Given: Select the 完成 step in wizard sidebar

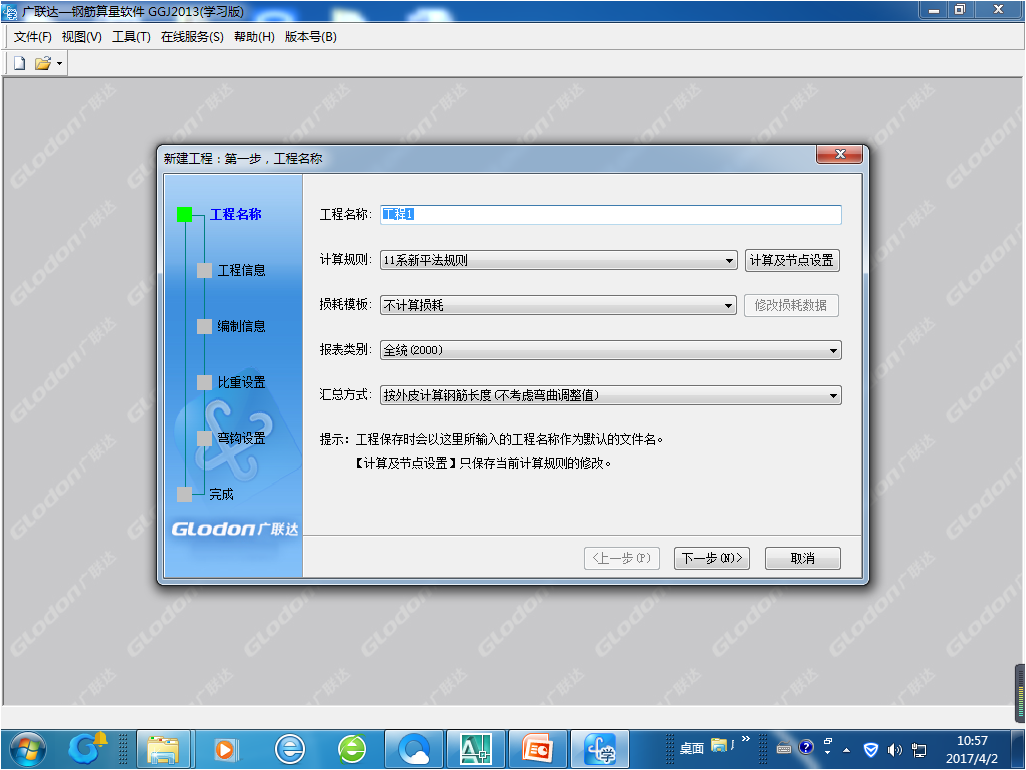Looking at the screenshot, I should click(221, 495).
